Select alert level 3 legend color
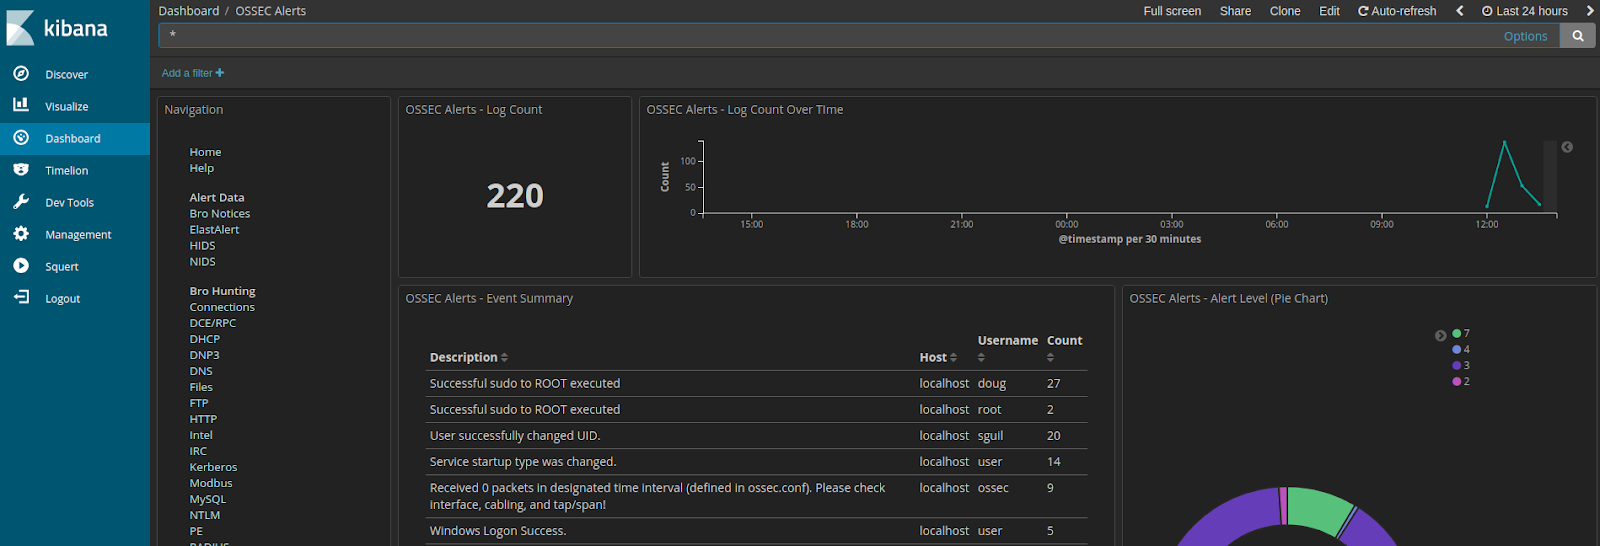 click(x=1457, y=365)
